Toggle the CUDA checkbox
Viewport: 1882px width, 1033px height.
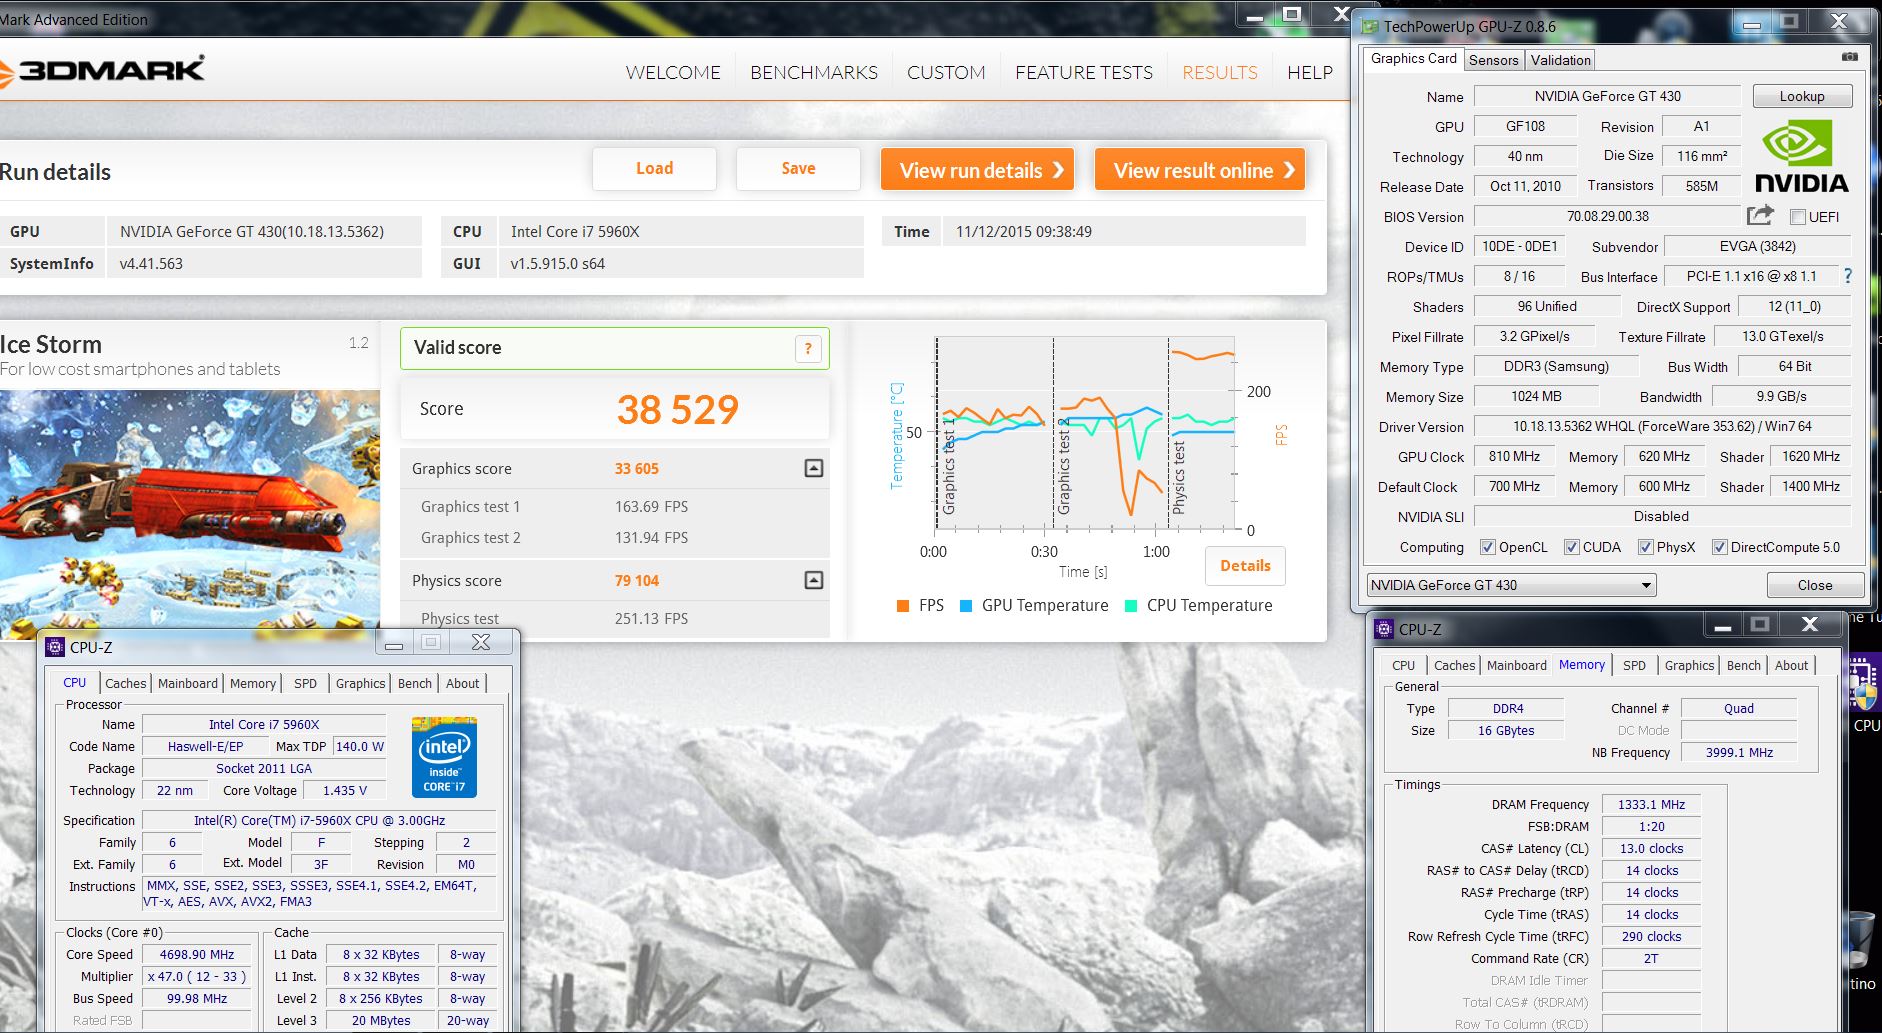1571,547
